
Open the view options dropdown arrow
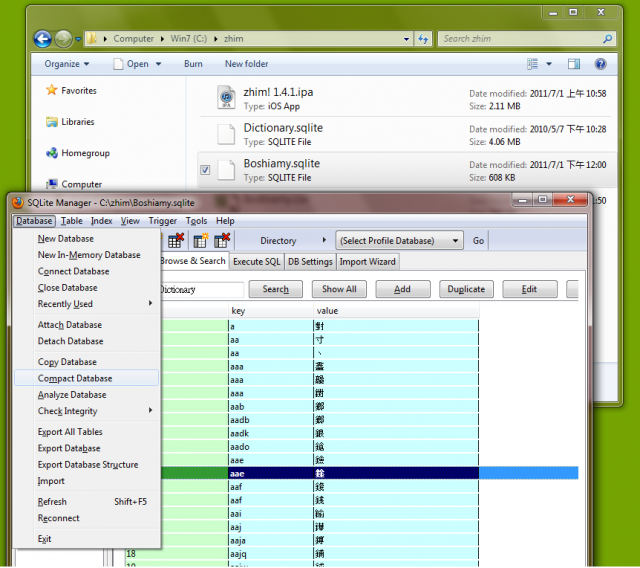point(549,64)
